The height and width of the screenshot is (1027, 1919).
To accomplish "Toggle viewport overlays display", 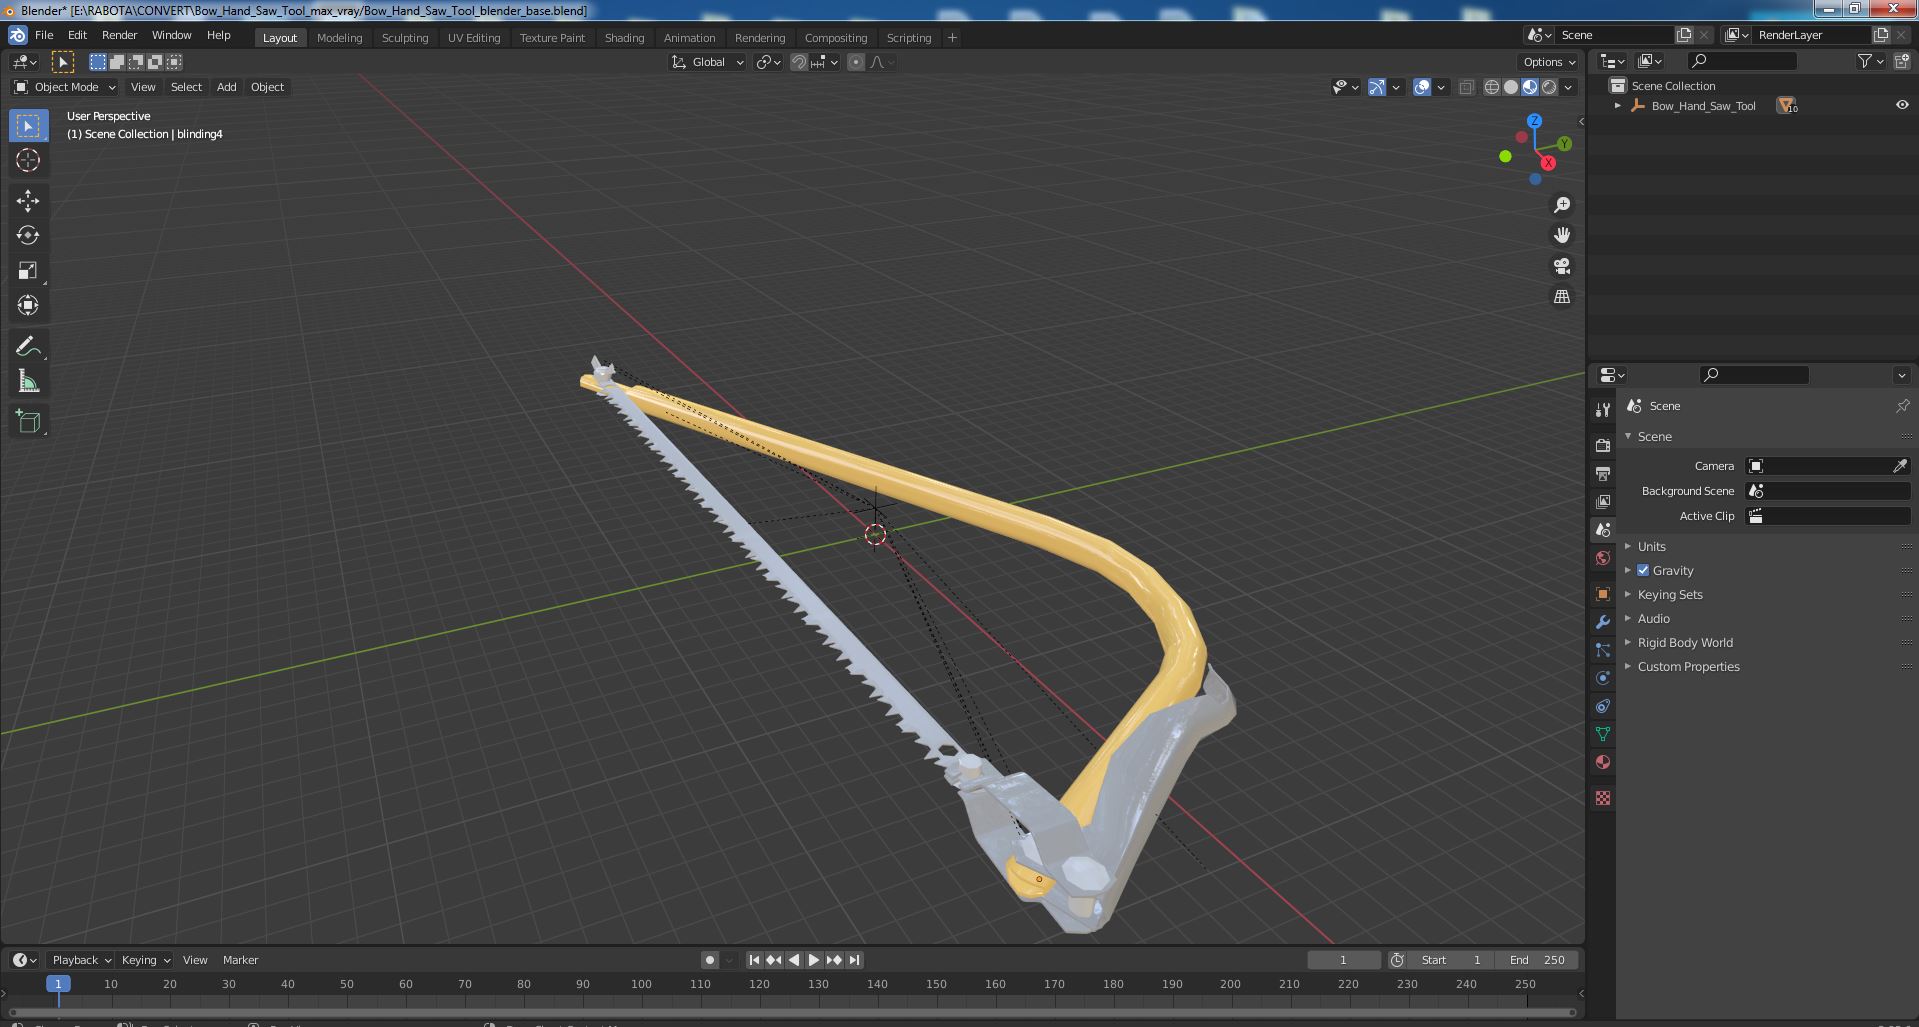I will click(1422, 87).
